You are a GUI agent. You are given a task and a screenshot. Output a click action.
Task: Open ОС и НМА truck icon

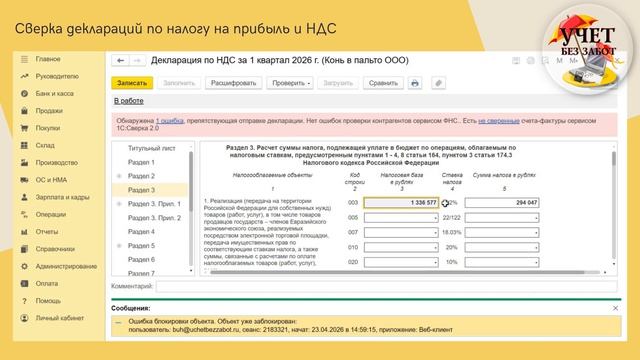[24, 180]
